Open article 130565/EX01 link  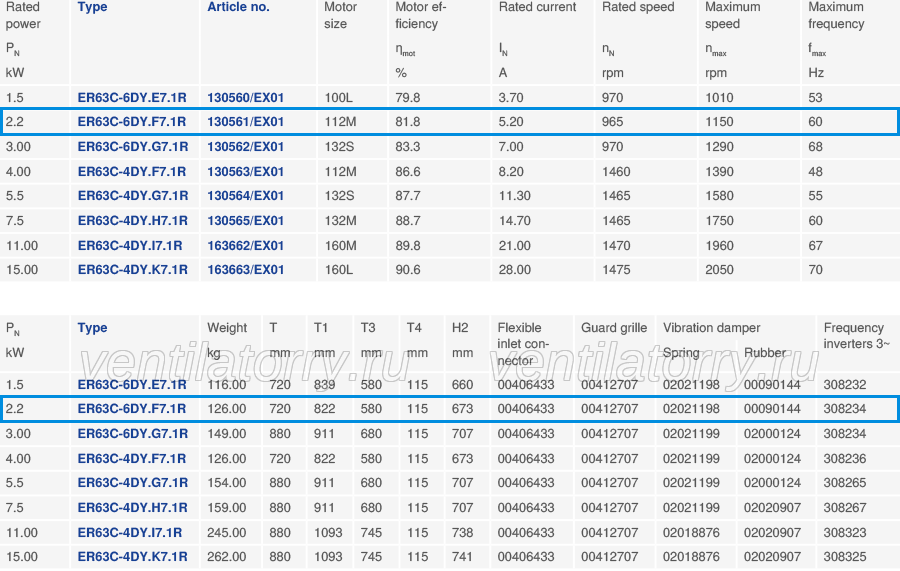(246, 221)
